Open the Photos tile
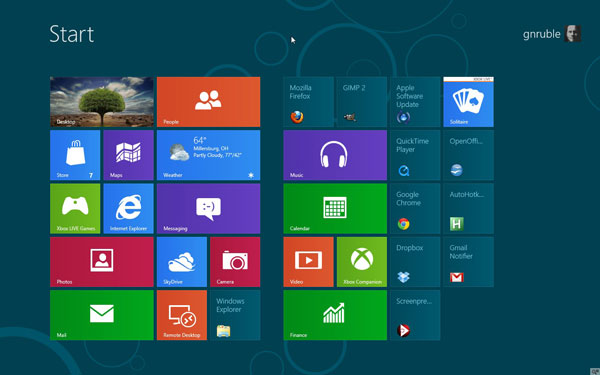The height and width of the screenshot is (375, 600). pos(102,262)
